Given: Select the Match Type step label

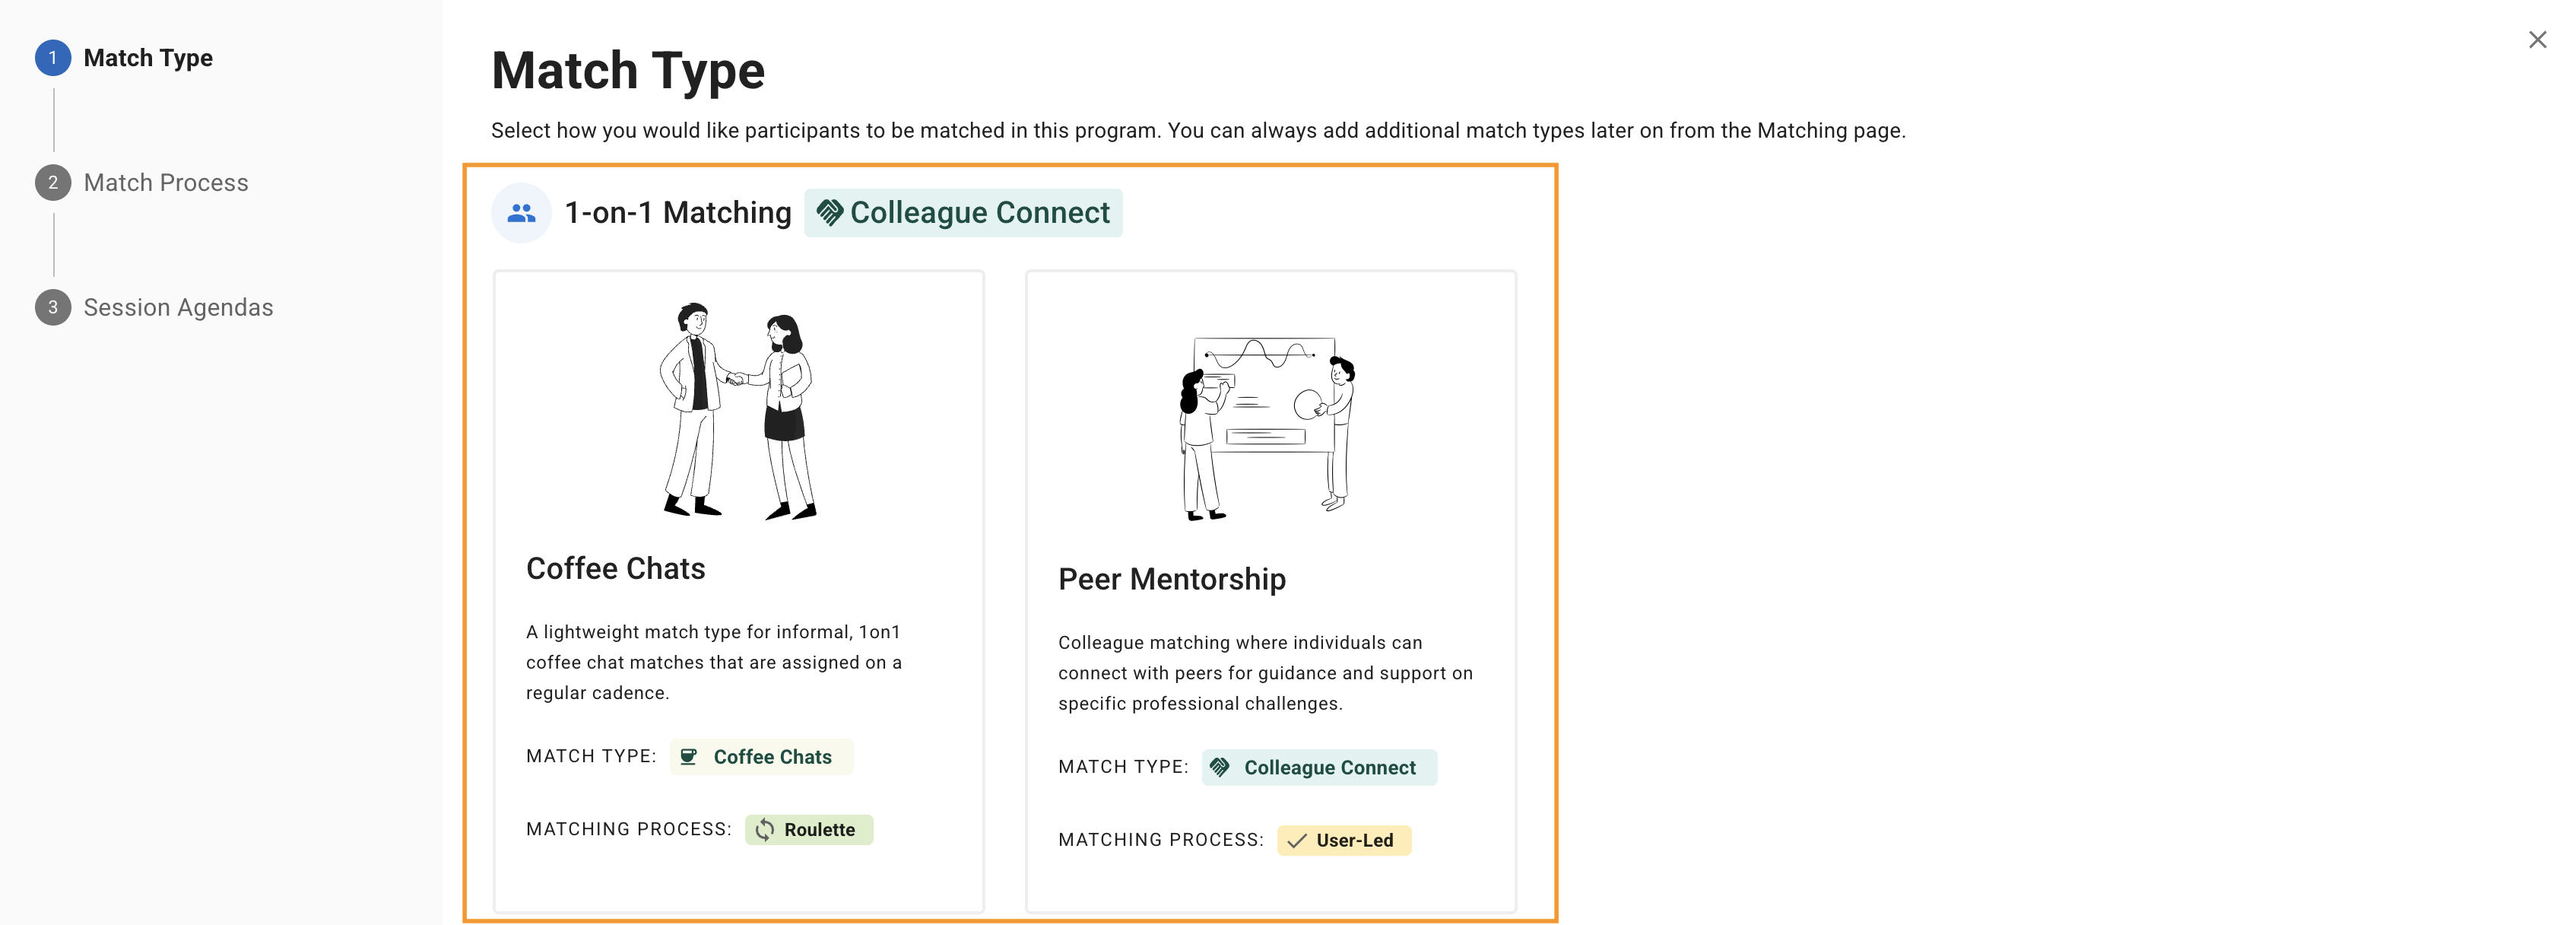Looking at the screenshot, I should click(x=148, y=58).
